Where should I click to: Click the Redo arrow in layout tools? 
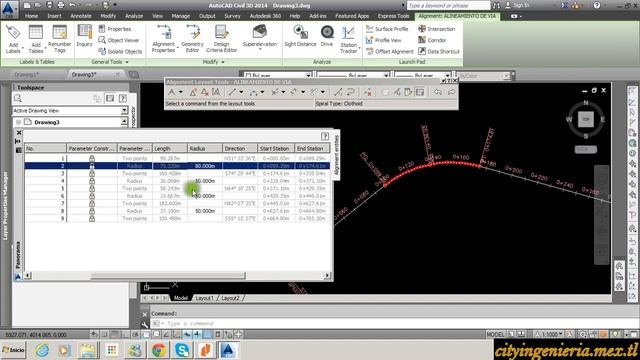451,92
